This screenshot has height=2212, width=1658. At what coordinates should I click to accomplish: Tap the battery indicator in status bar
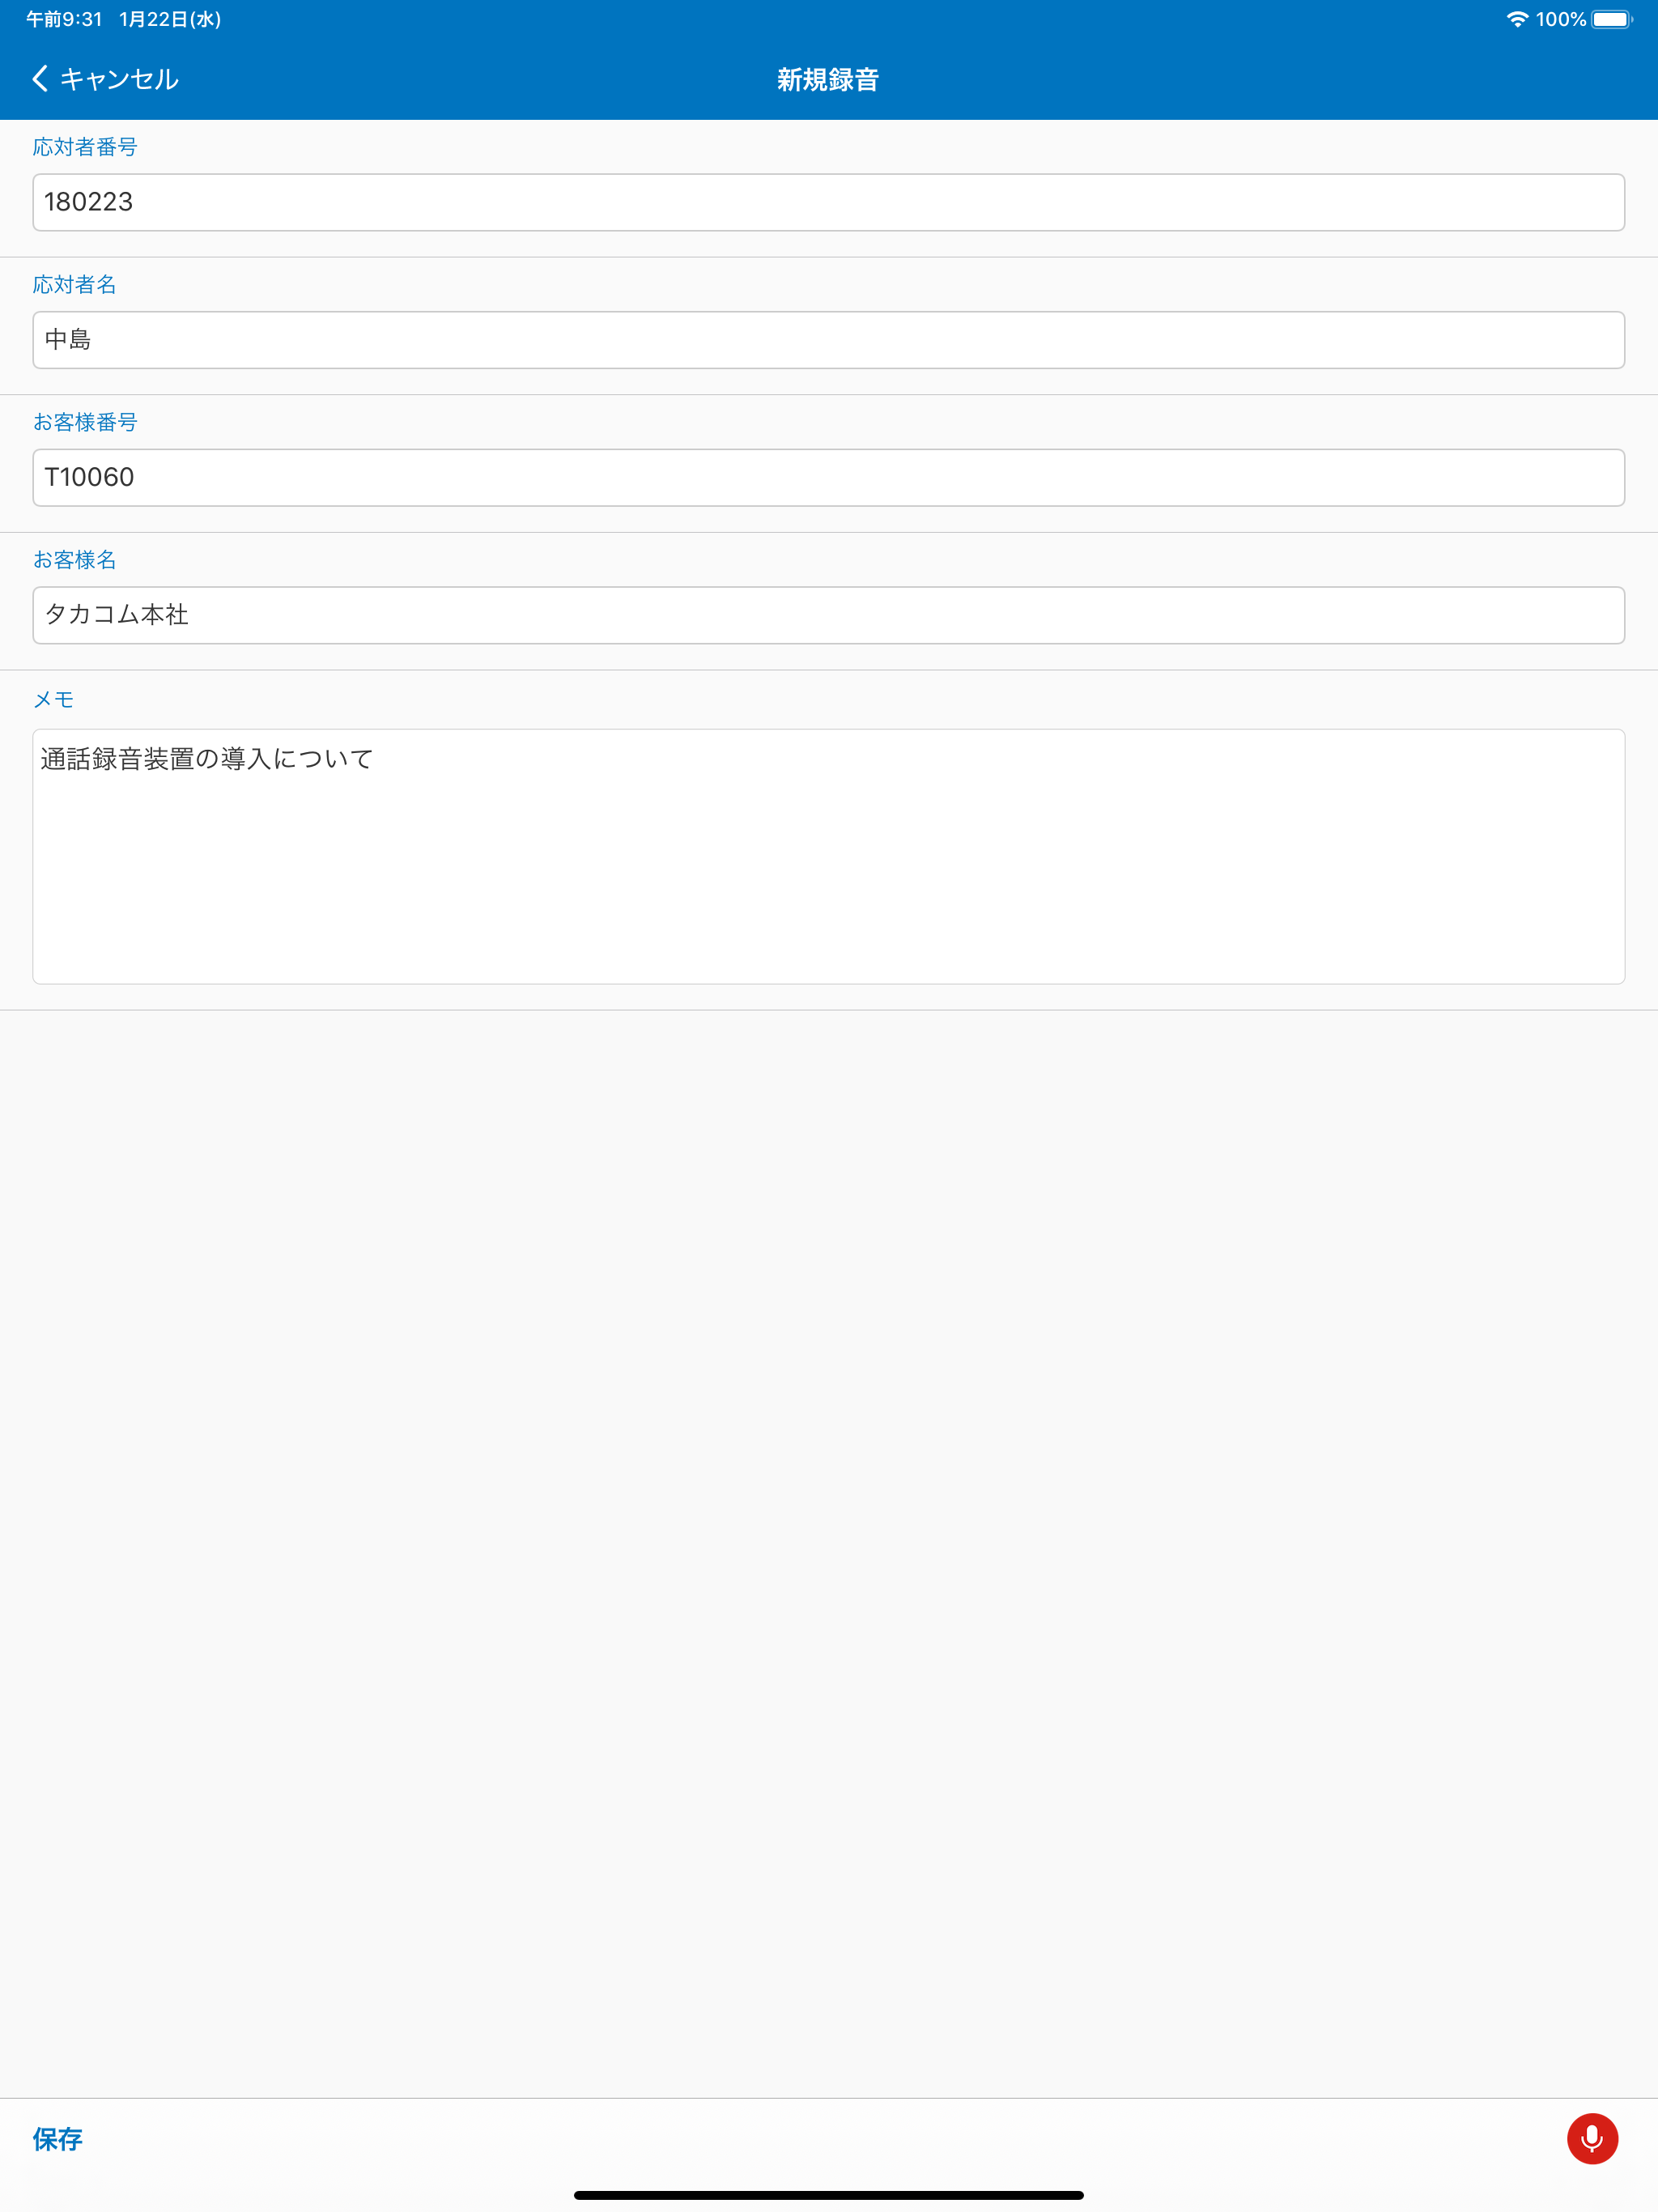click(1612, 19)
